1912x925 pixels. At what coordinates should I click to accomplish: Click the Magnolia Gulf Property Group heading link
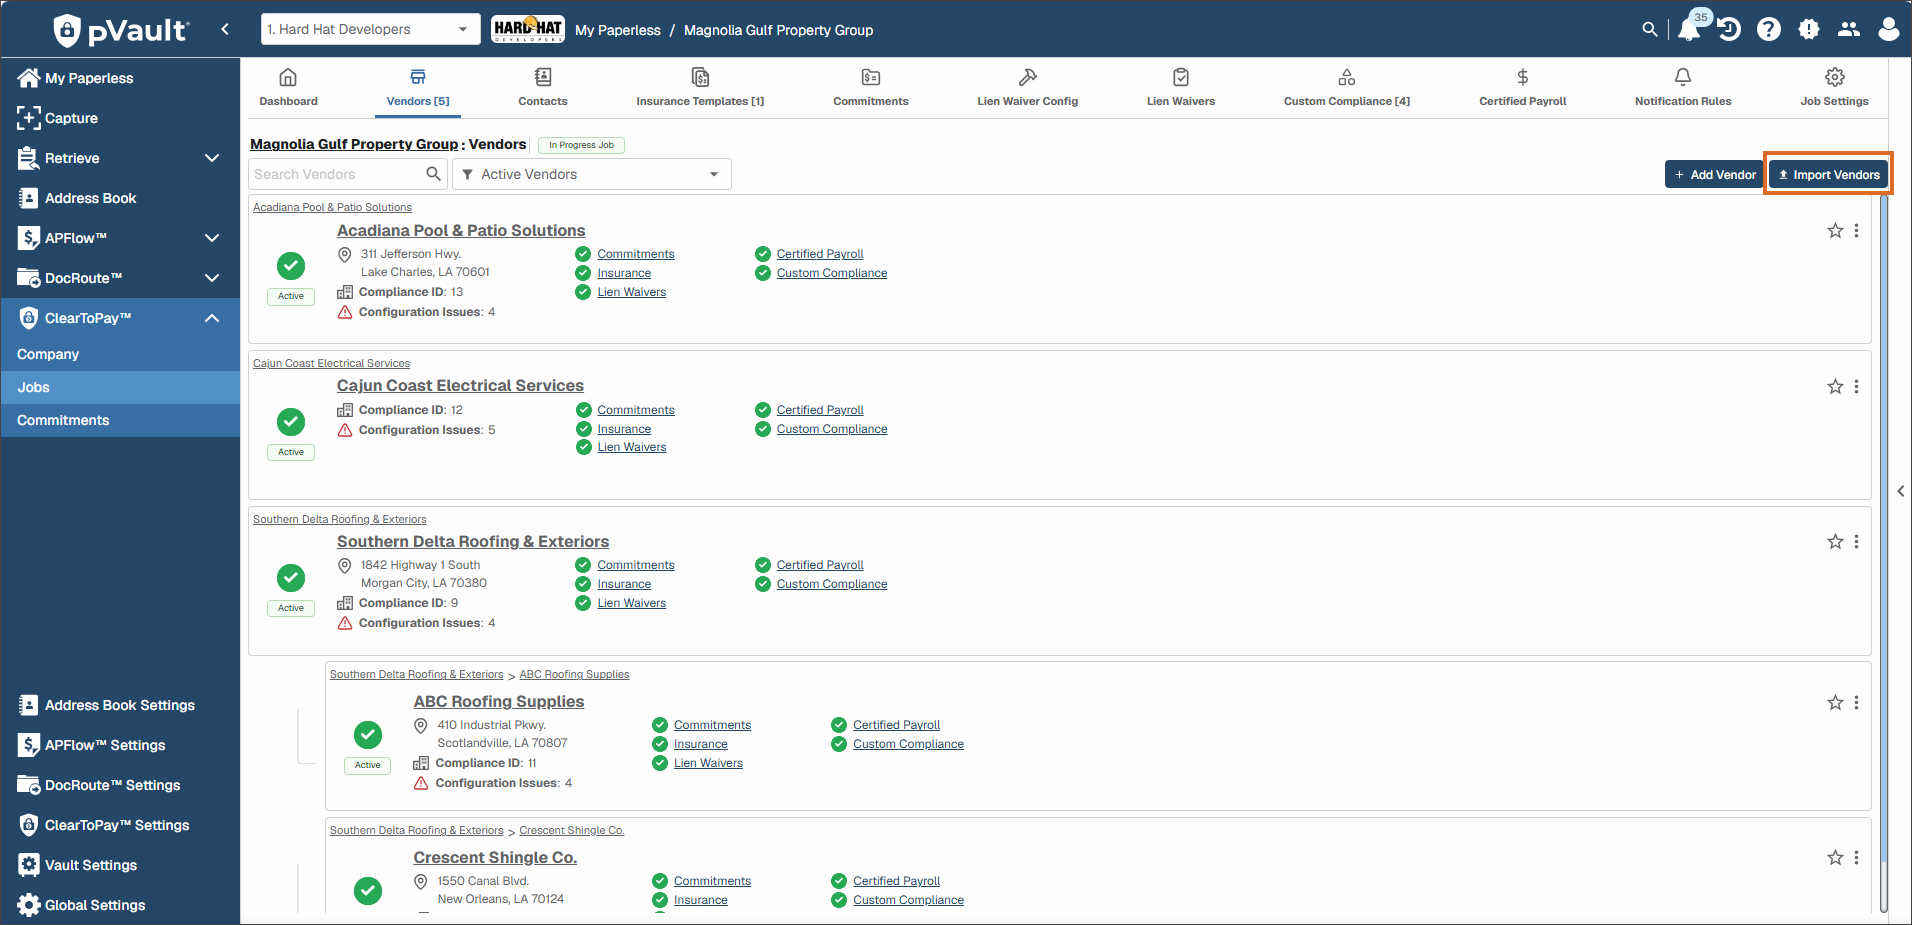[x=354, y=144]
